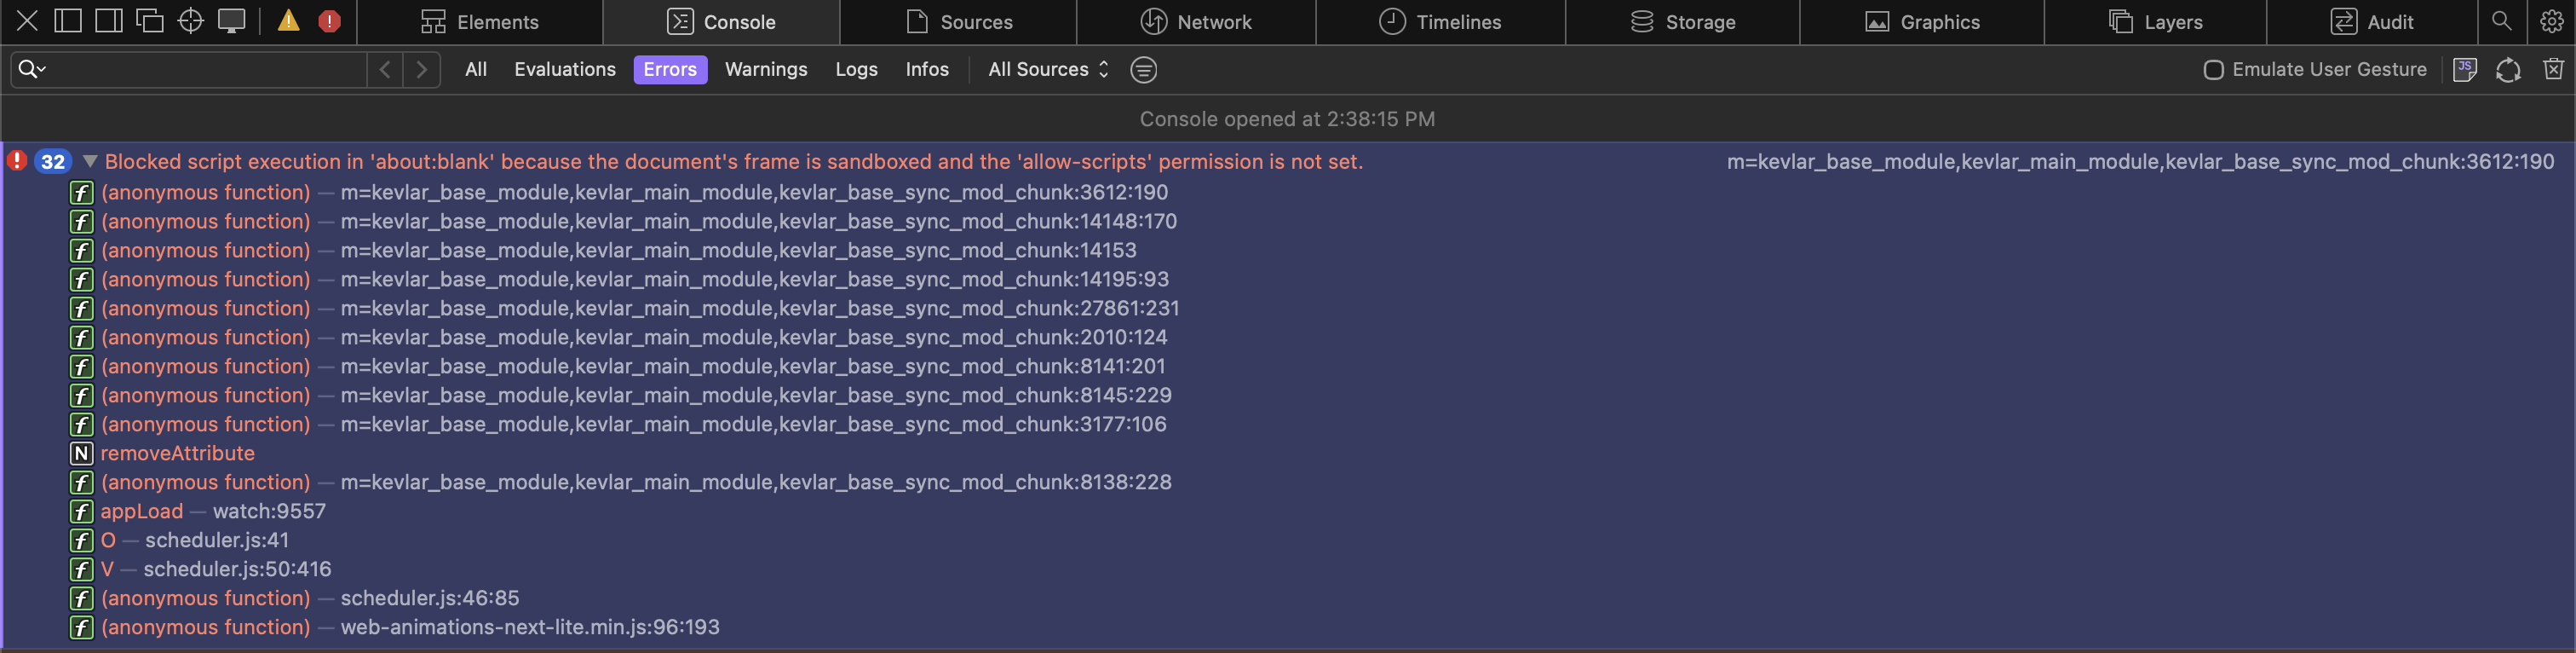Filter console by Warnings

[766, 69]
